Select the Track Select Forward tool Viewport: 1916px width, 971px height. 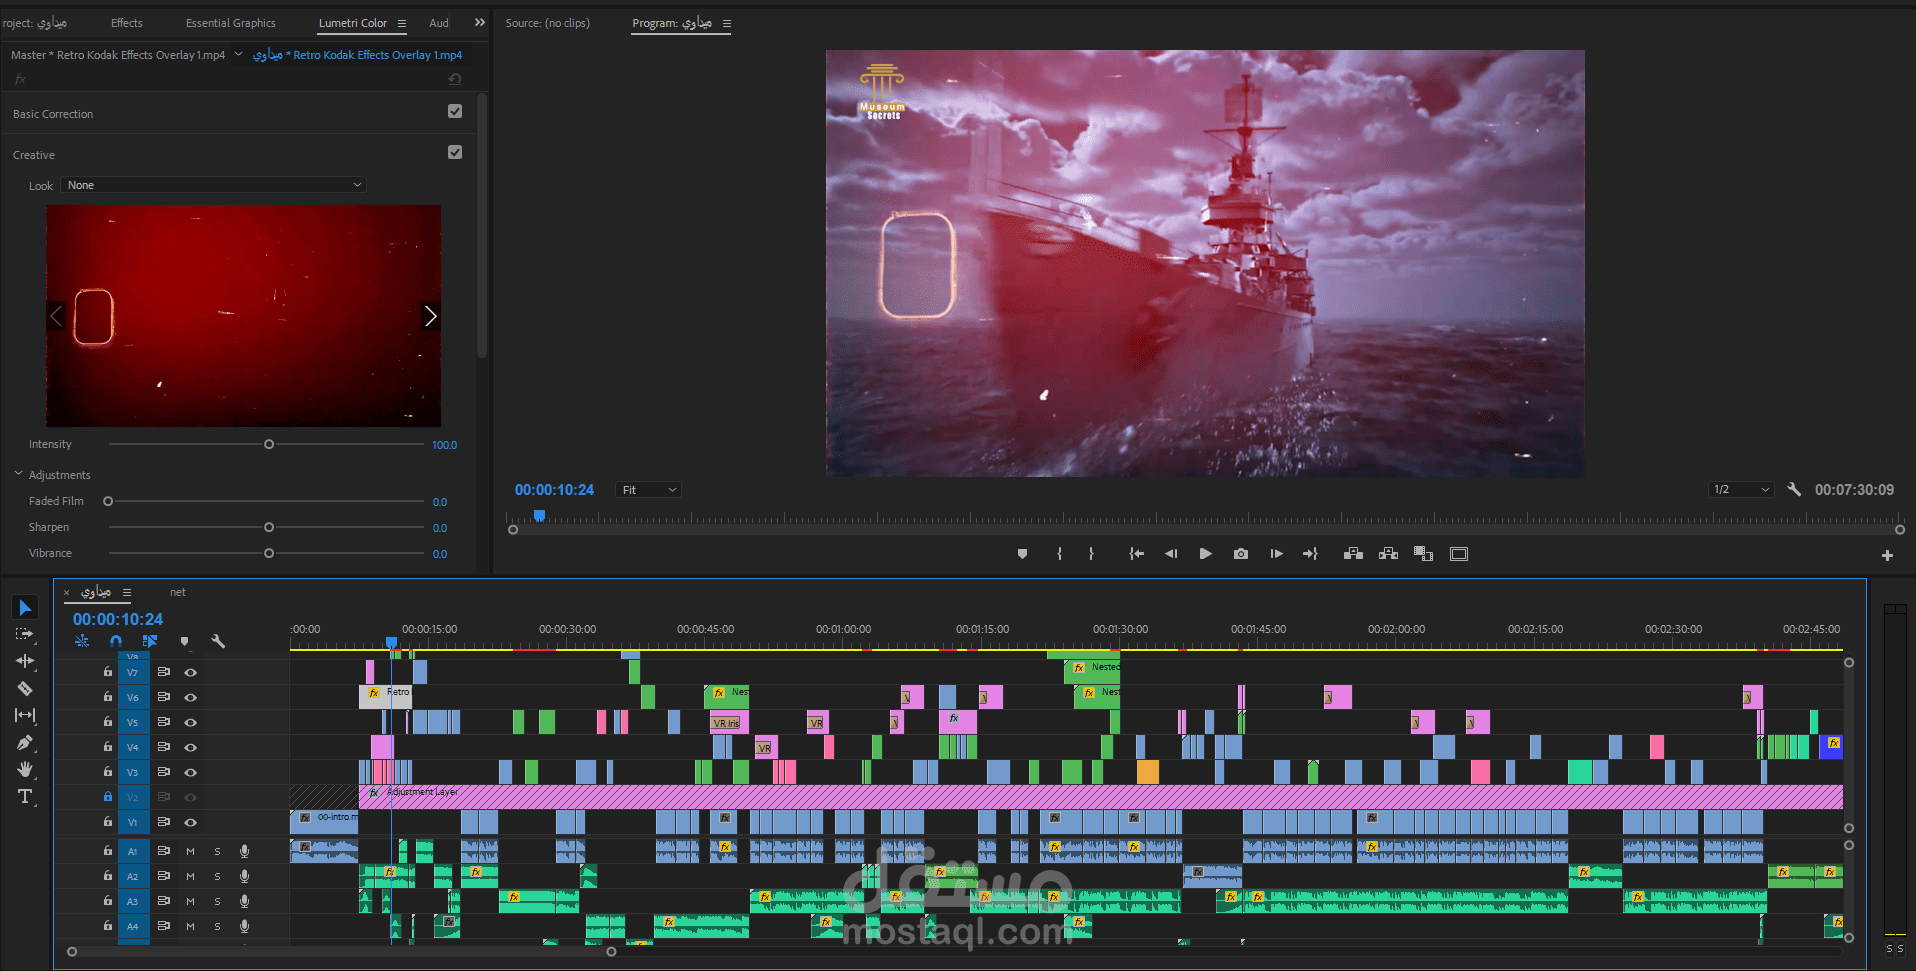click(x=25, y=635)
